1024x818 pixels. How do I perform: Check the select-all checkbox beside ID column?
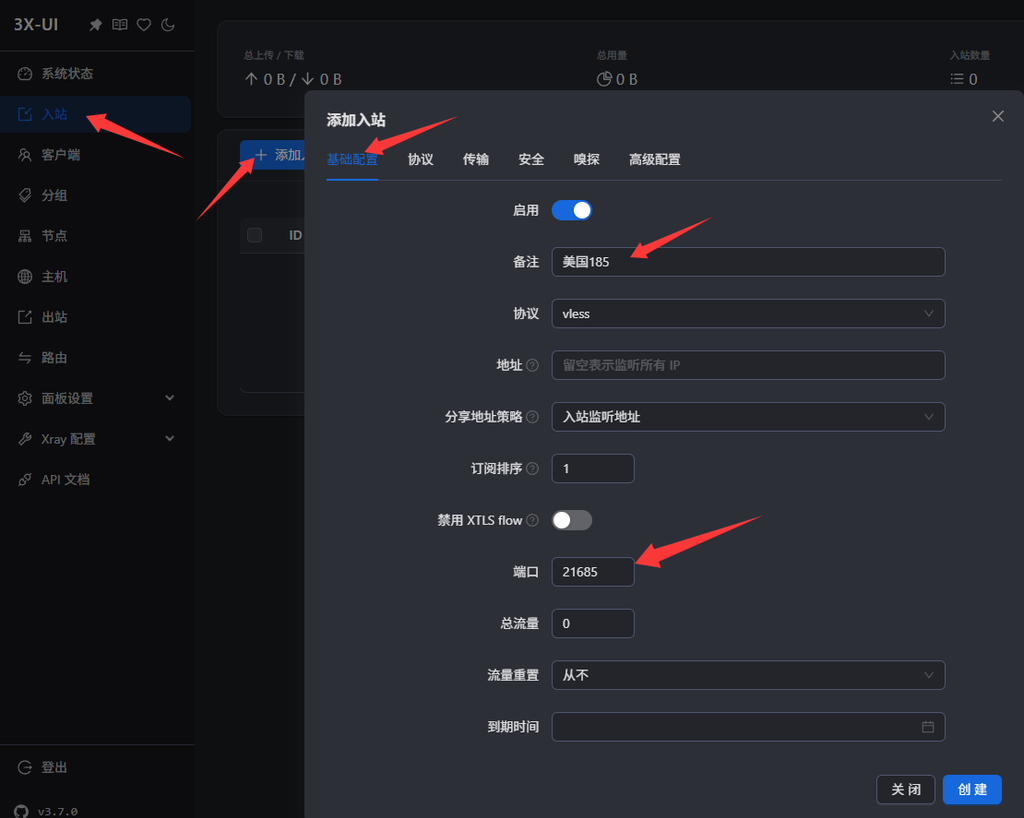click(255, 235)
